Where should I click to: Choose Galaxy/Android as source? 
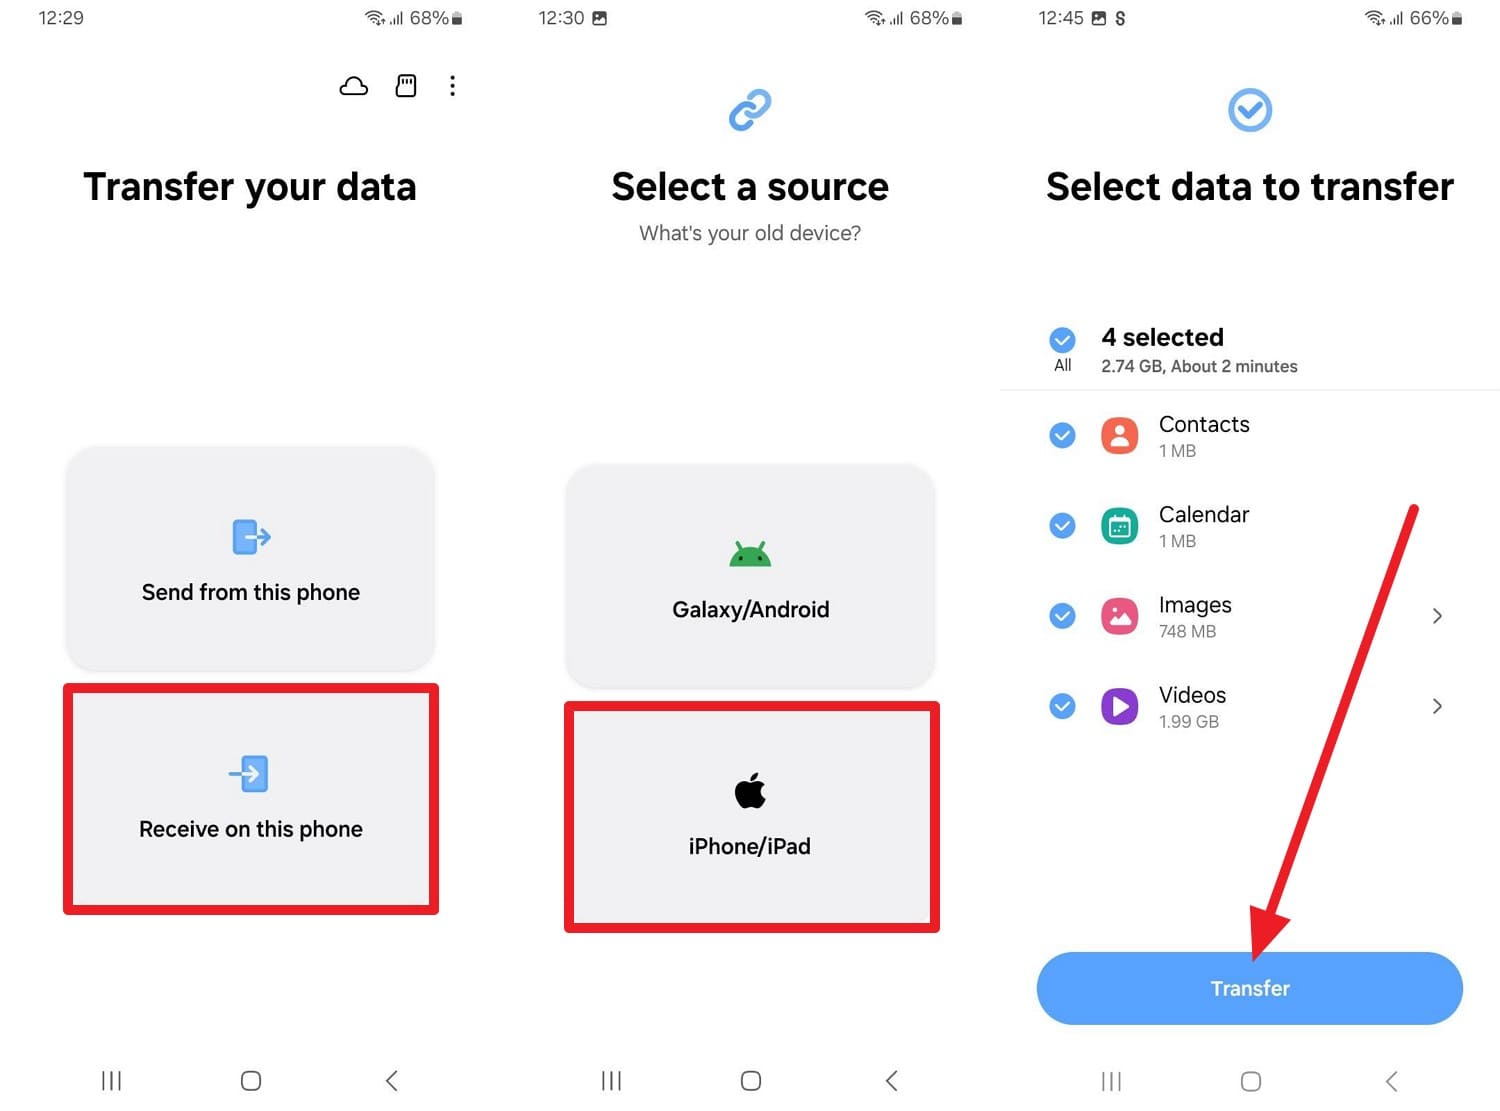(750, 576)
